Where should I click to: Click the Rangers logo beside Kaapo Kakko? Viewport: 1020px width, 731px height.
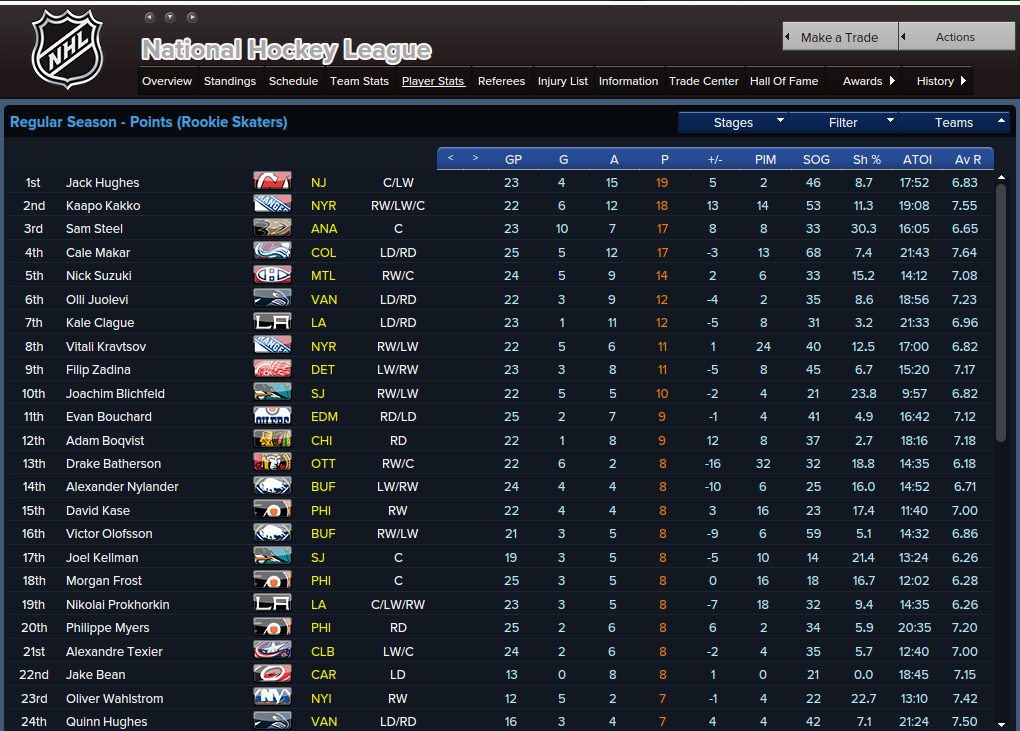coord(272,205)
